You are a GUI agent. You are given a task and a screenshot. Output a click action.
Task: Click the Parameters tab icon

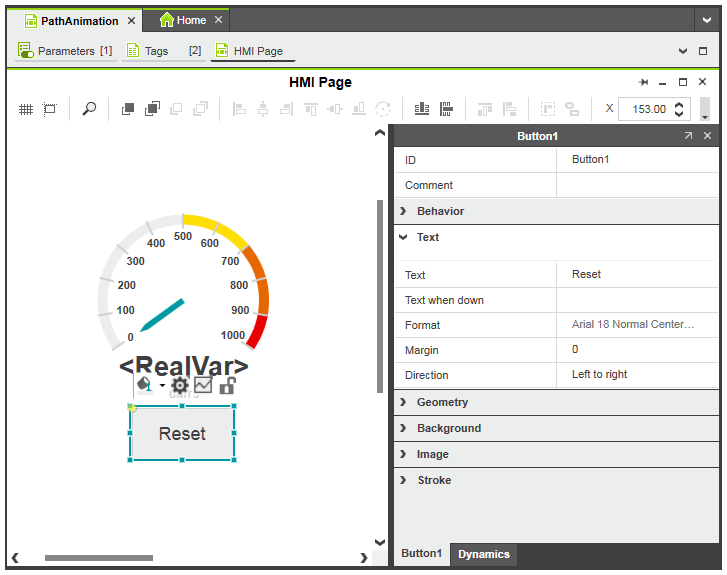tap(26, 51)
